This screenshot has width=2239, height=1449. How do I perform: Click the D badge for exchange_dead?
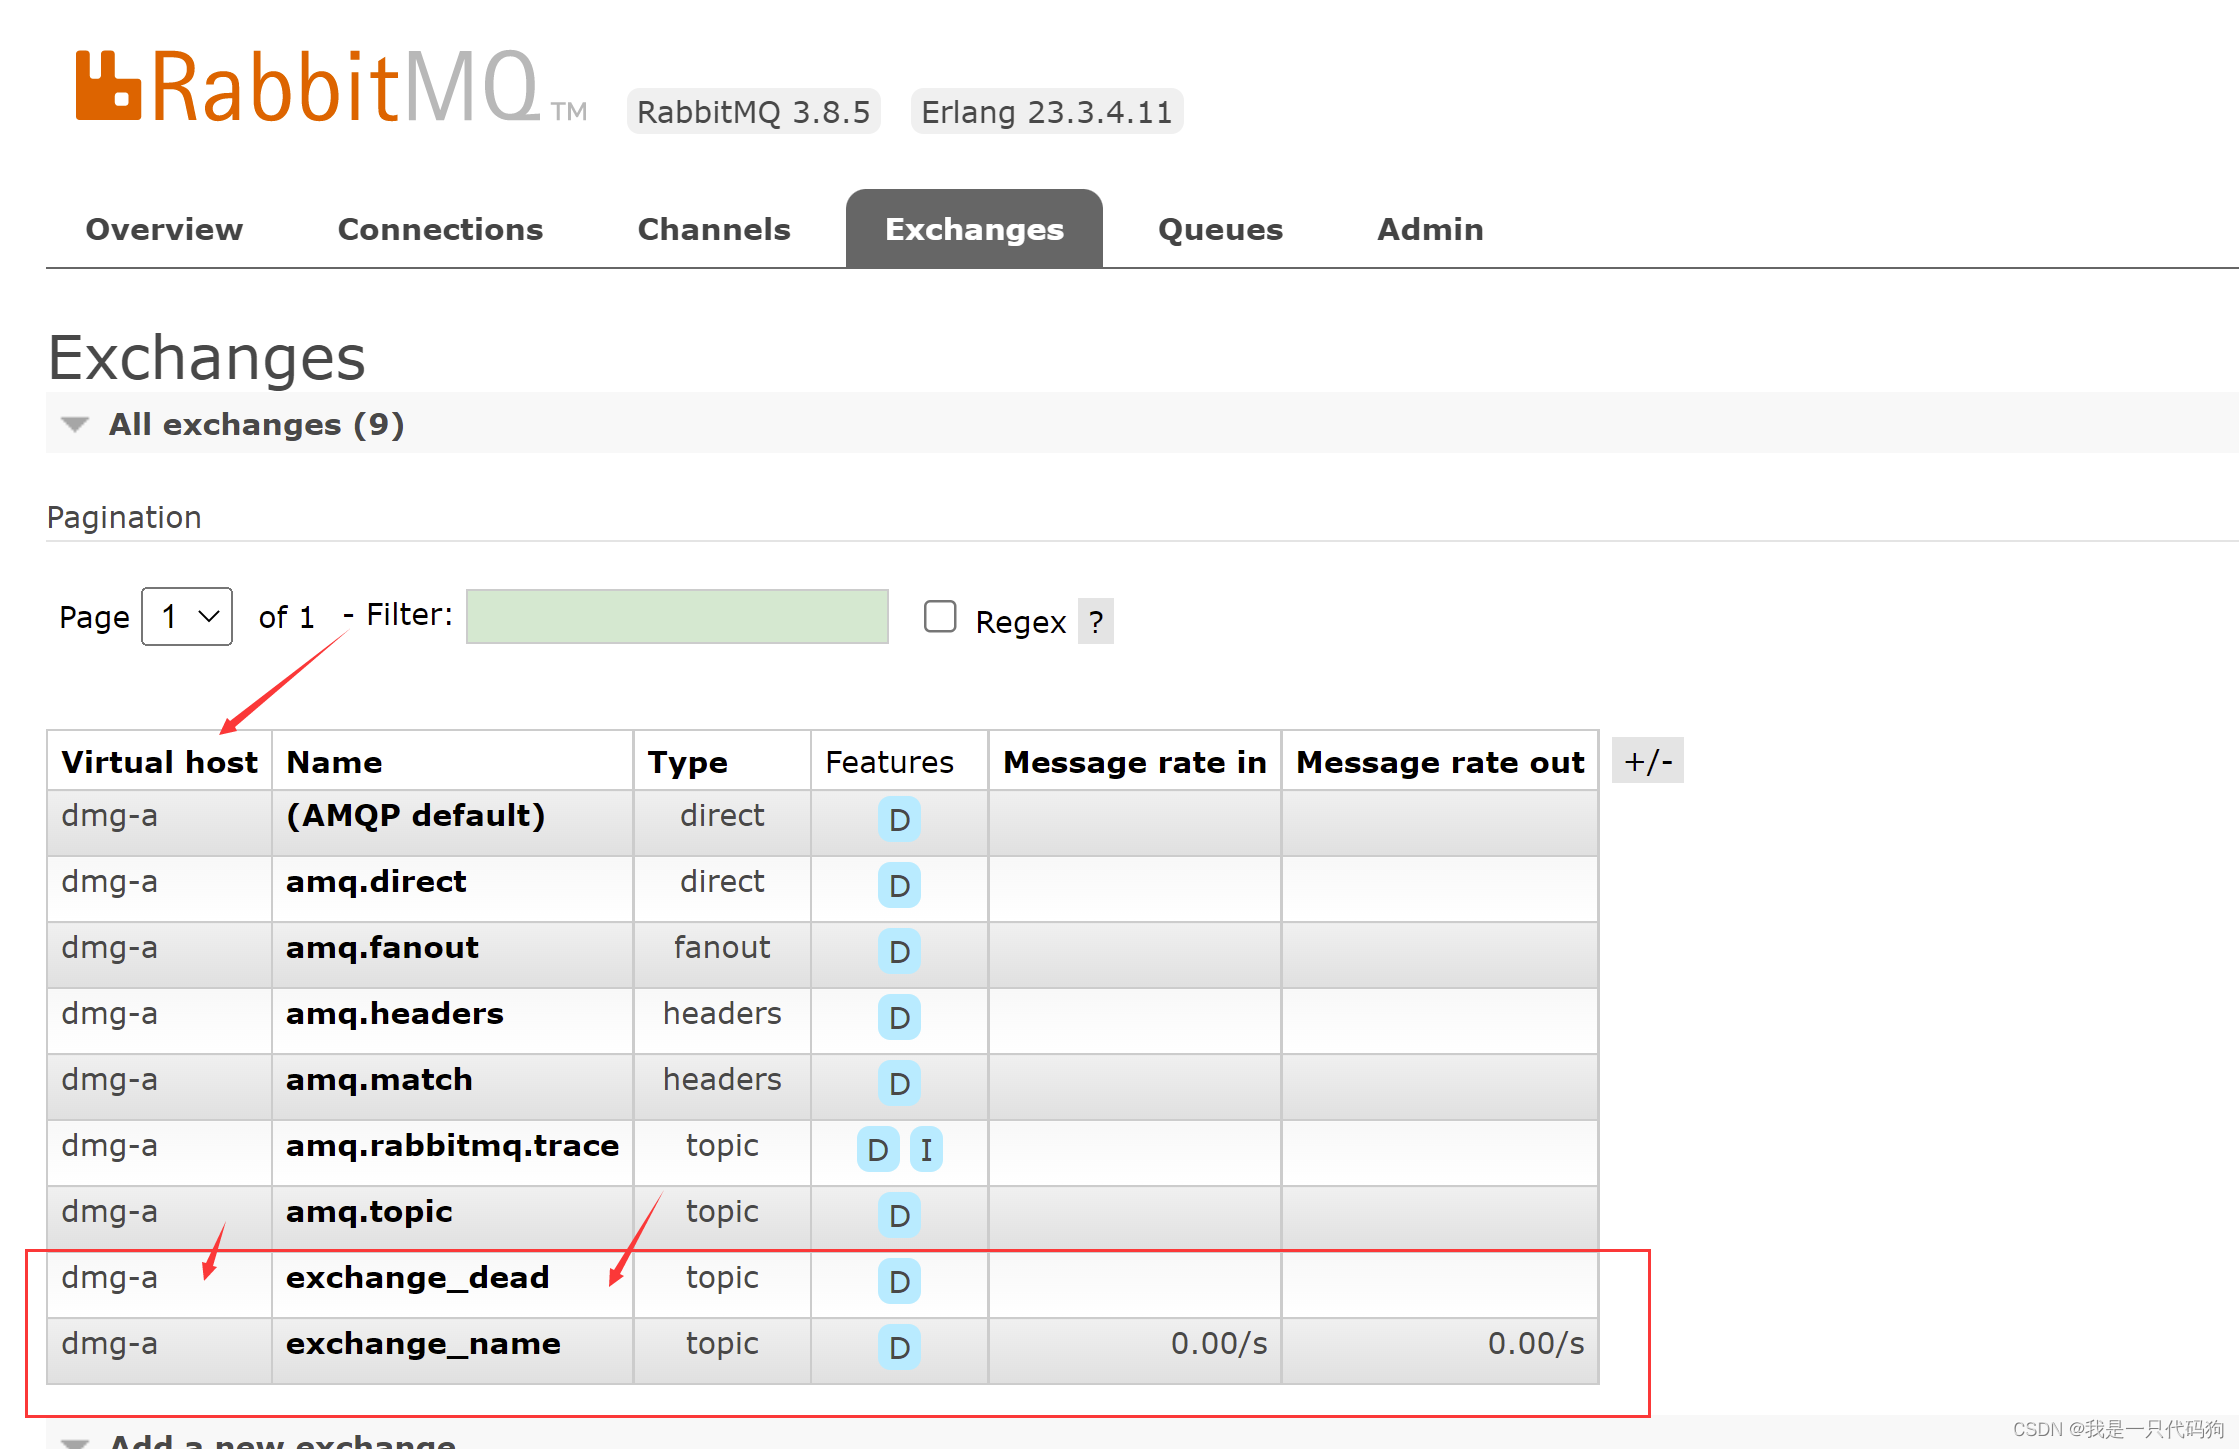tap(899, 1281)
